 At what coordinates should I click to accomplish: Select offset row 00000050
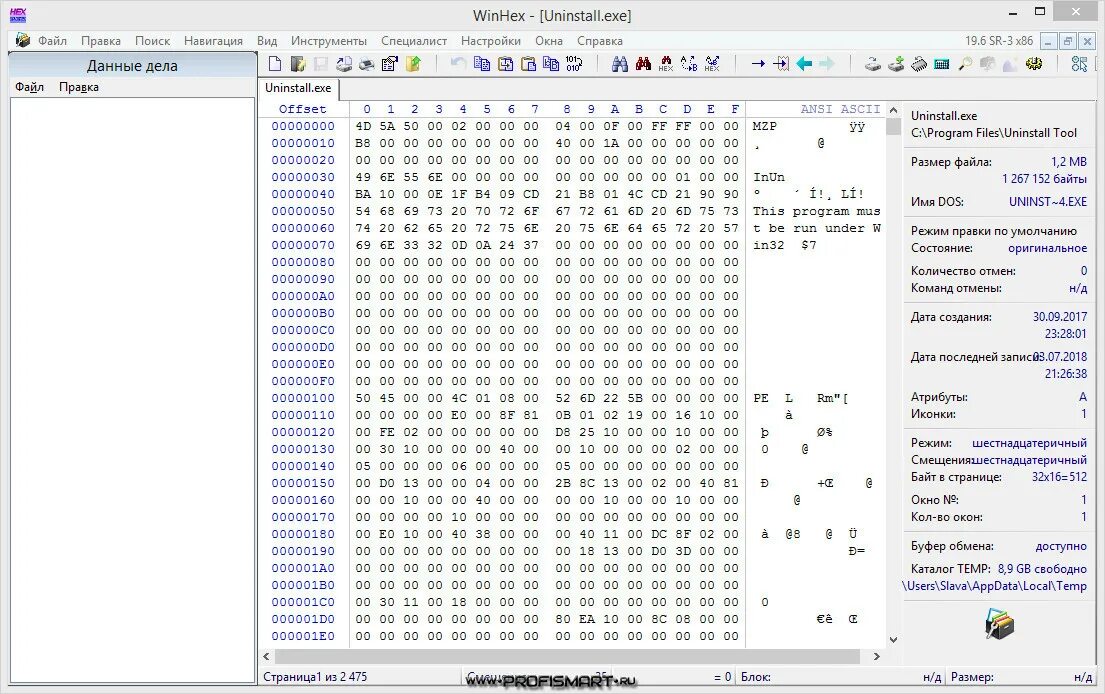pos(303,211)
